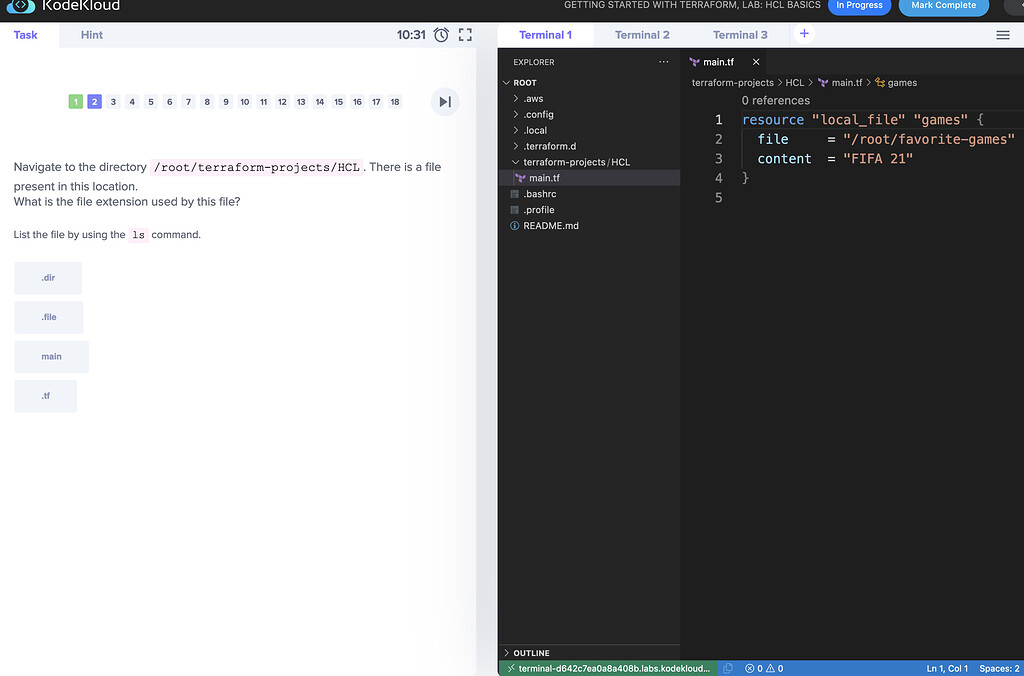Switch to the Terminal 2 tab
The image size is (1024, 676).
click(641, 33)
